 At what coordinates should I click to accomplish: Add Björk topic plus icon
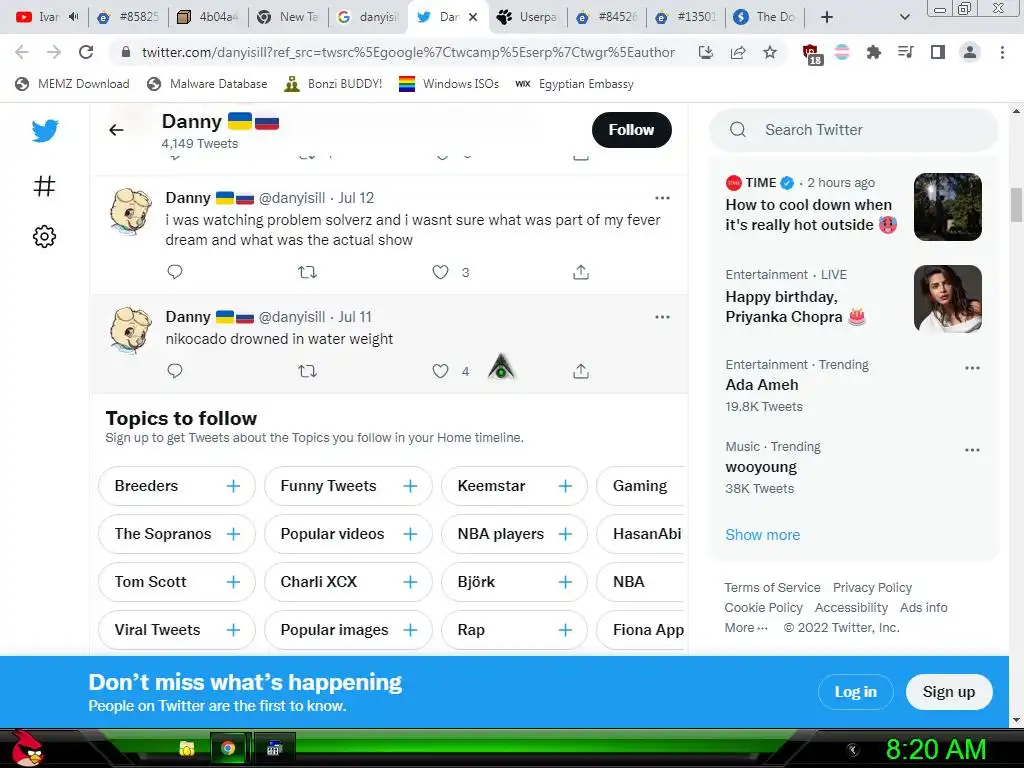(566, 582)
